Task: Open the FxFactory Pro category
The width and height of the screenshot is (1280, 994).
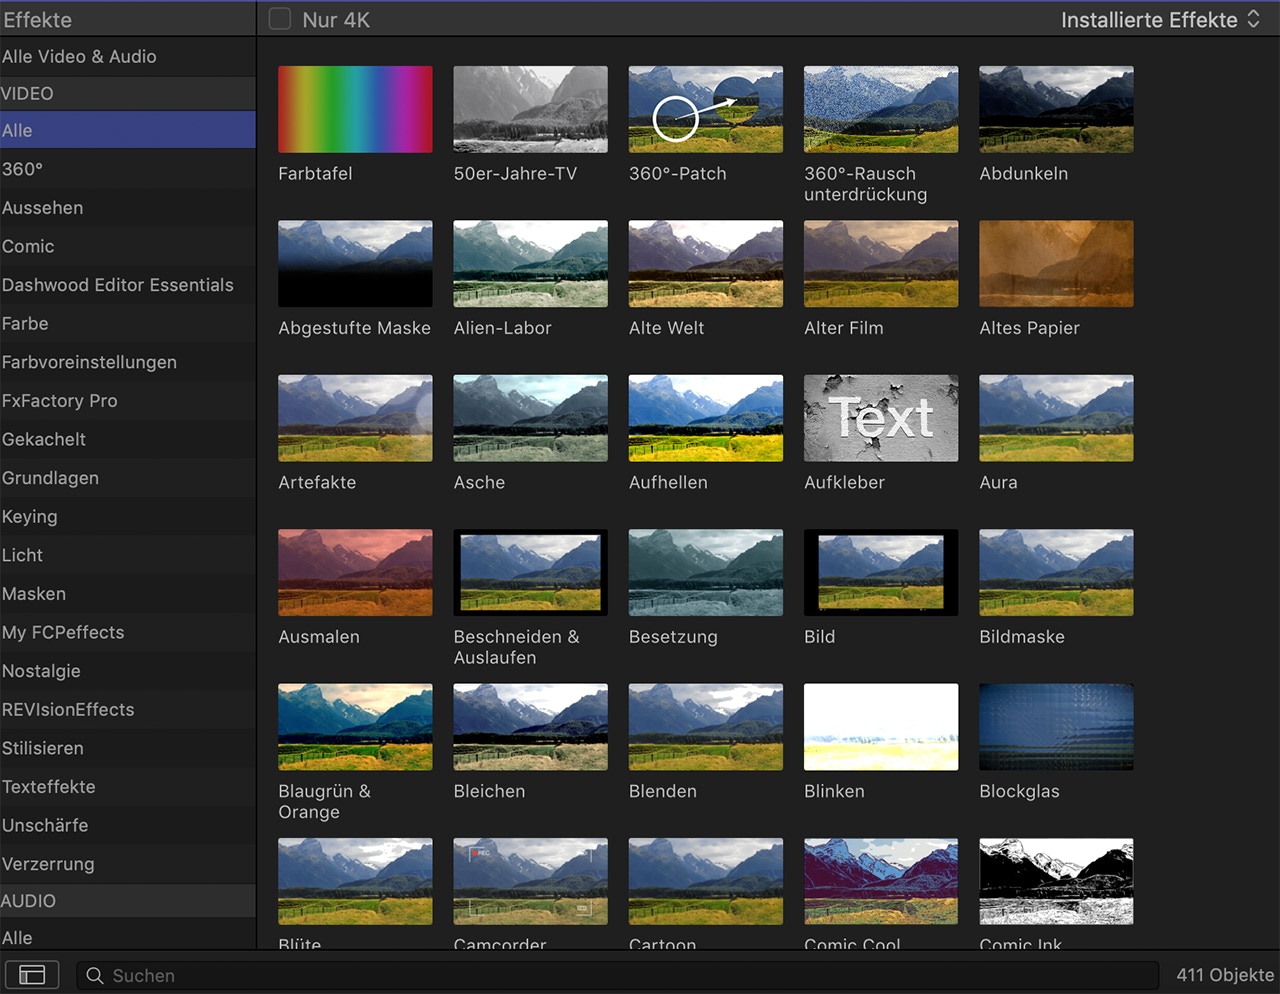Action: 60,401
